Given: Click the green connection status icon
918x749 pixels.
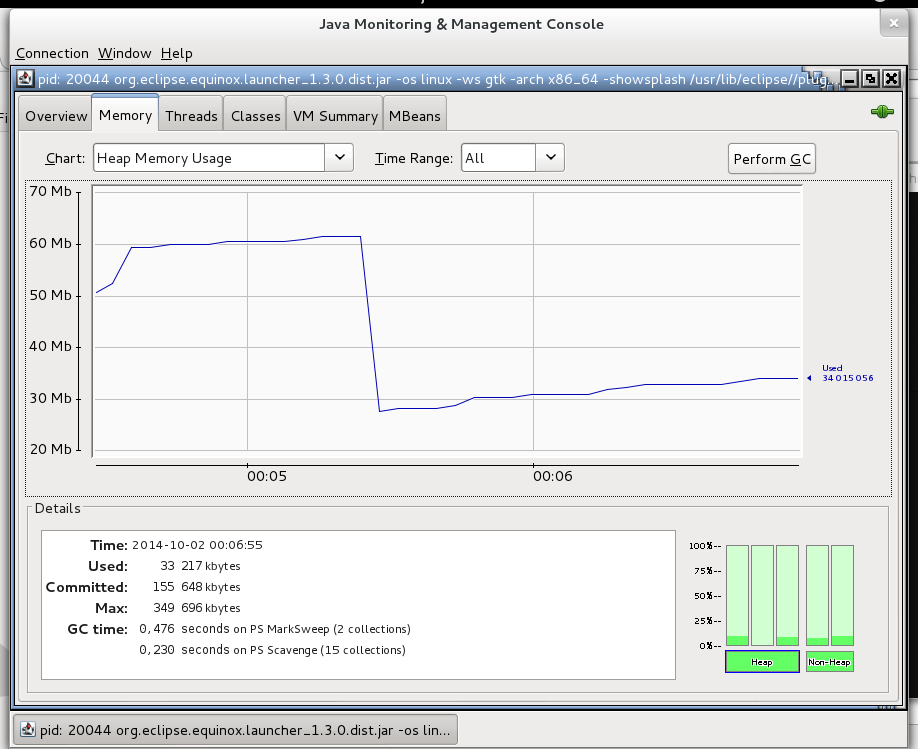Looking at the screenshot, I should tap(881, 112).
